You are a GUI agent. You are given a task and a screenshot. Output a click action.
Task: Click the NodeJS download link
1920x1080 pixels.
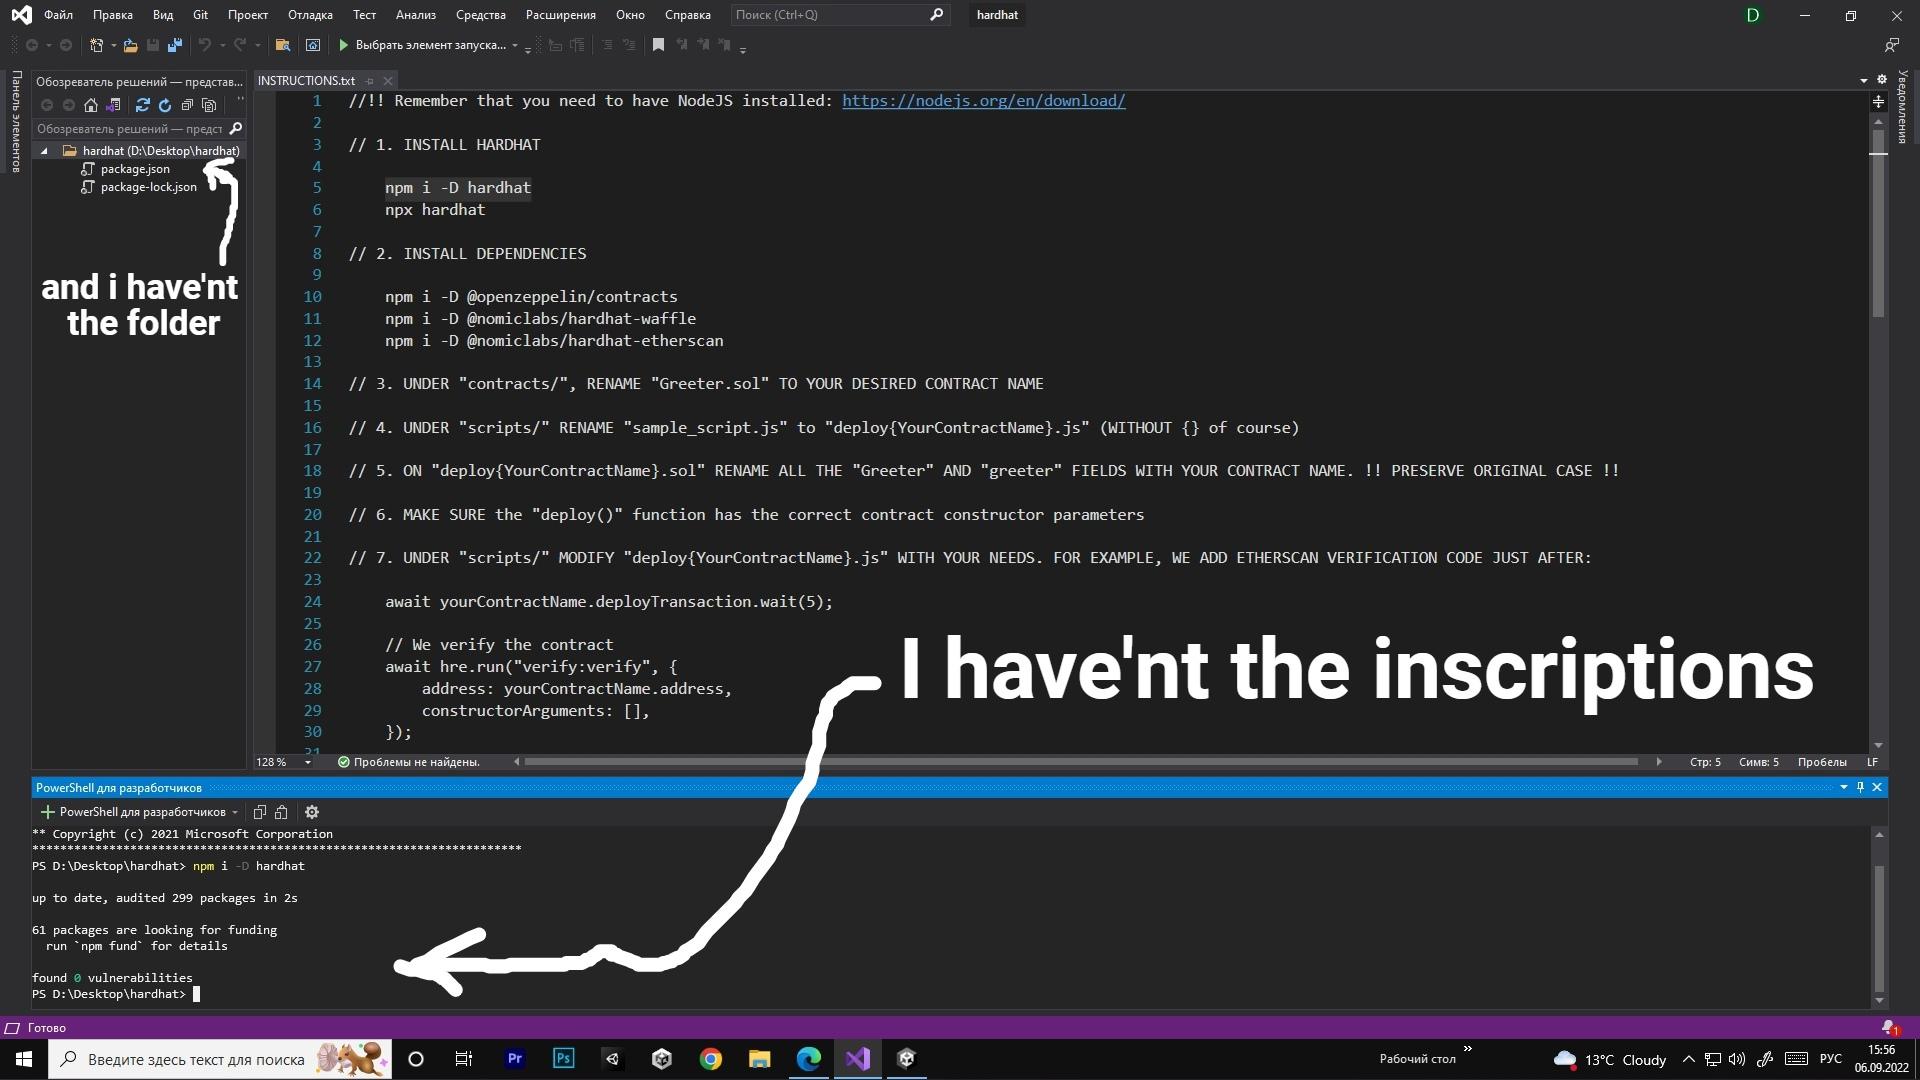(x=984, y=100)
